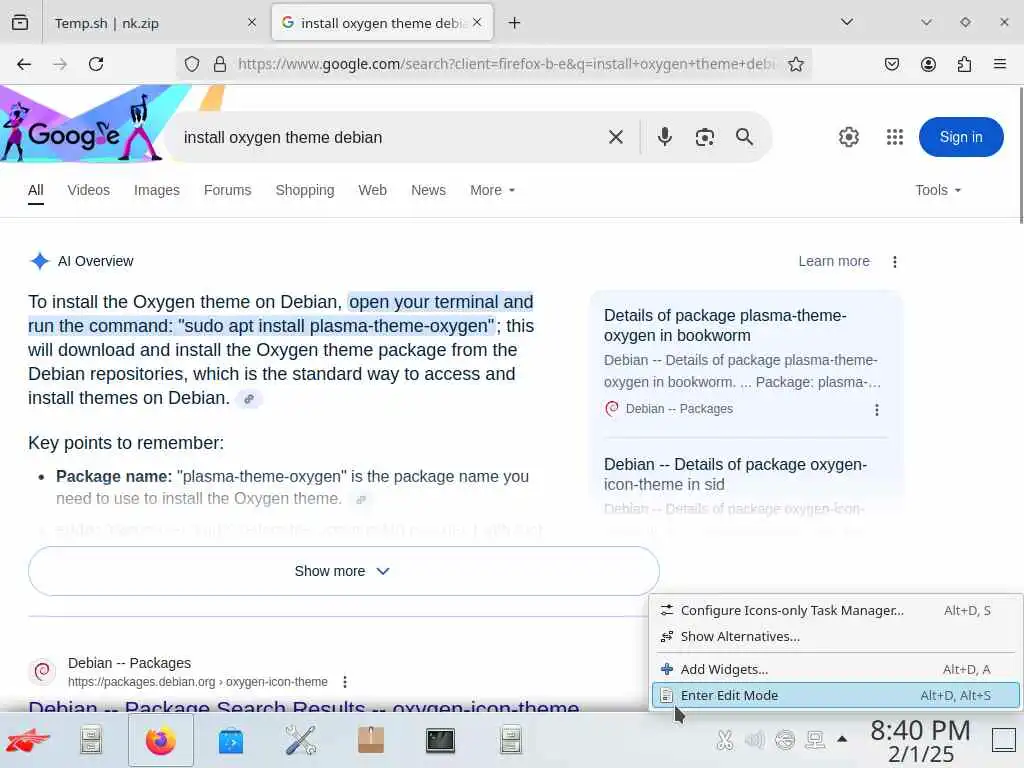1024x768 pixels.
Task: Click the show desktop button
Action: click(x=1004, y=741)
